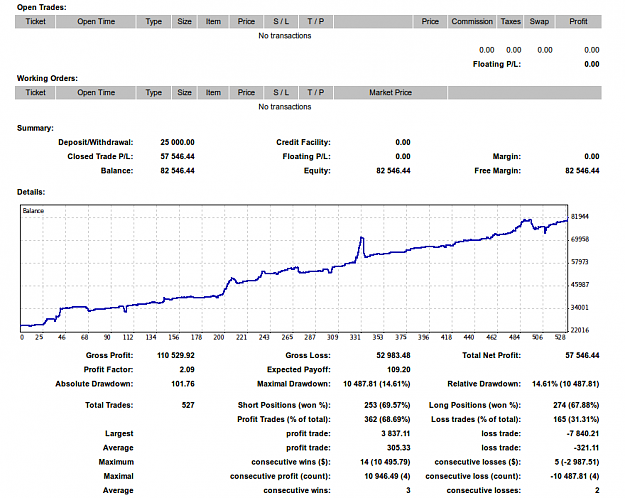The height and width of the screenshot is (498, 625).
Task: Select the Summary section heading
Action: point(35,128)
